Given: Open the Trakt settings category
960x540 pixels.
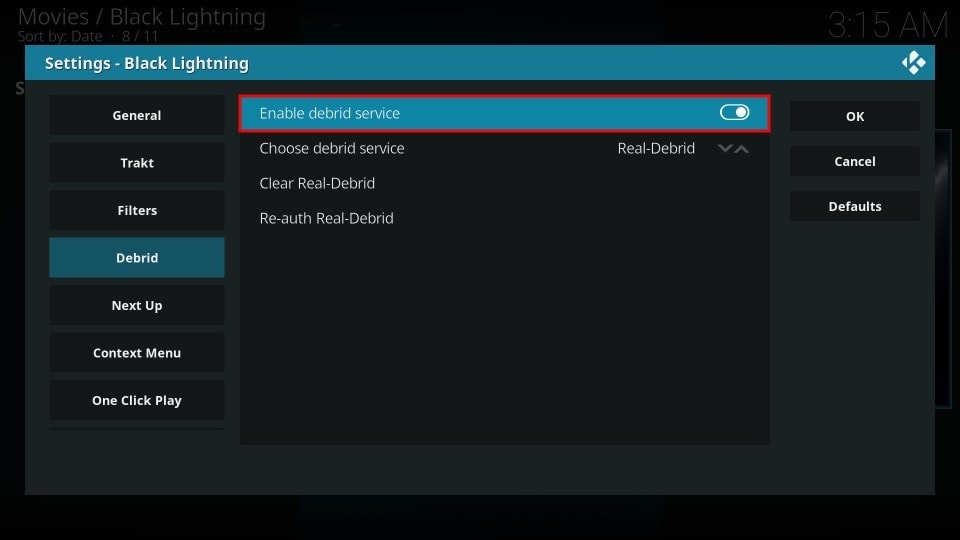Looking at the screenshot, I should pyautogui.click(x=137, y=163).
